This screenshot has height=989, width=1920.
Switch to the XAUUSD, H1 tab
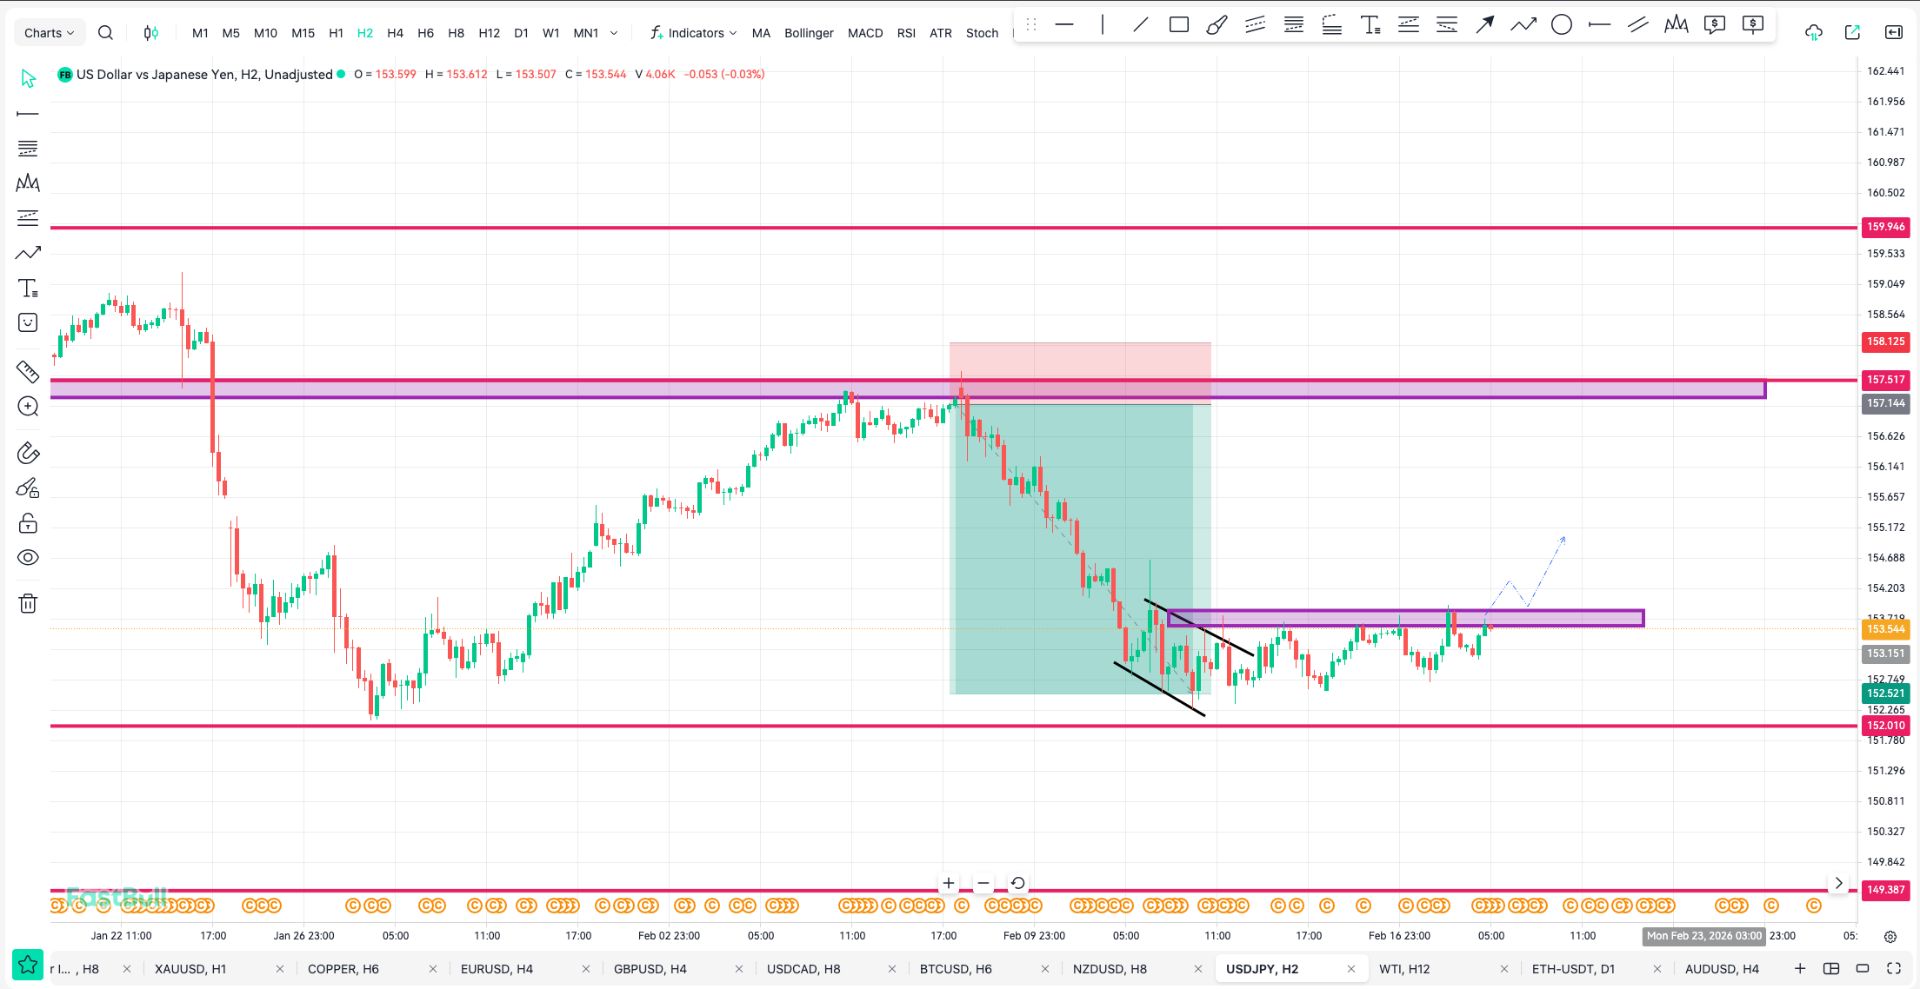tap(190, 969)
